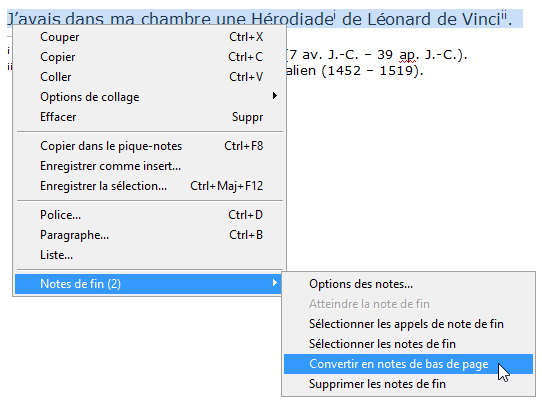Screen dimensions: 542x402
Task: Choose Sélectionner les appels de note de fin
Action: [x=408, y=324]
